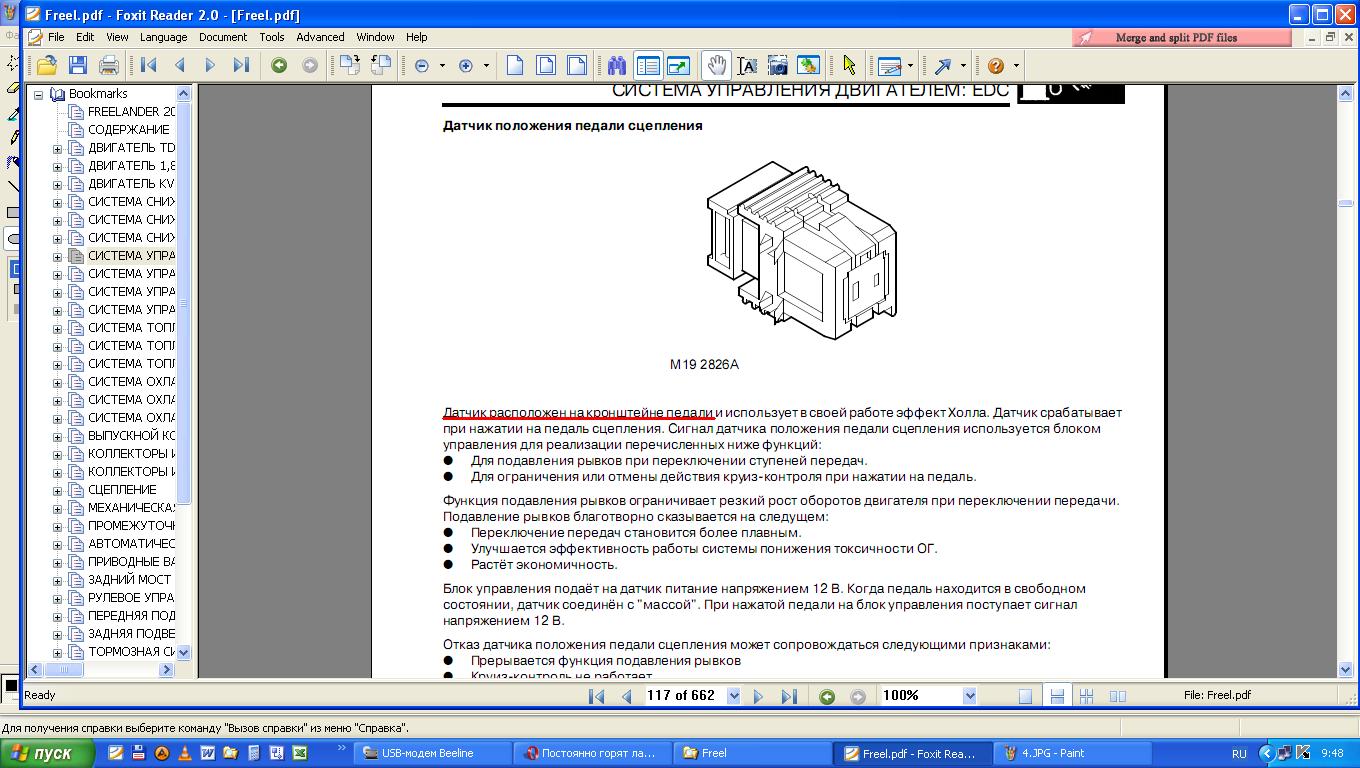Open Help via the question mark icon
The height and width of the screenshot is (768, 1360).
996,66
